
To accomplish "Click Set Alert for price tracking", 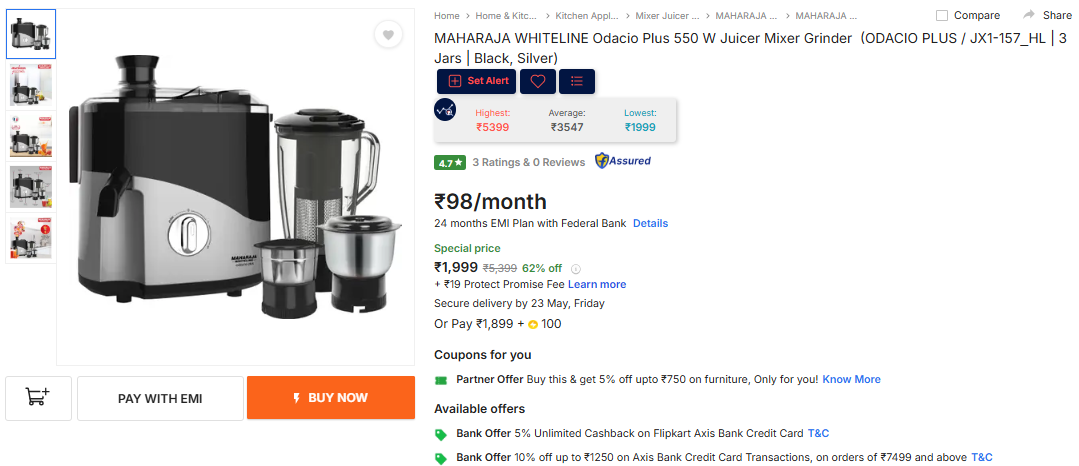I will click(476, 81).
